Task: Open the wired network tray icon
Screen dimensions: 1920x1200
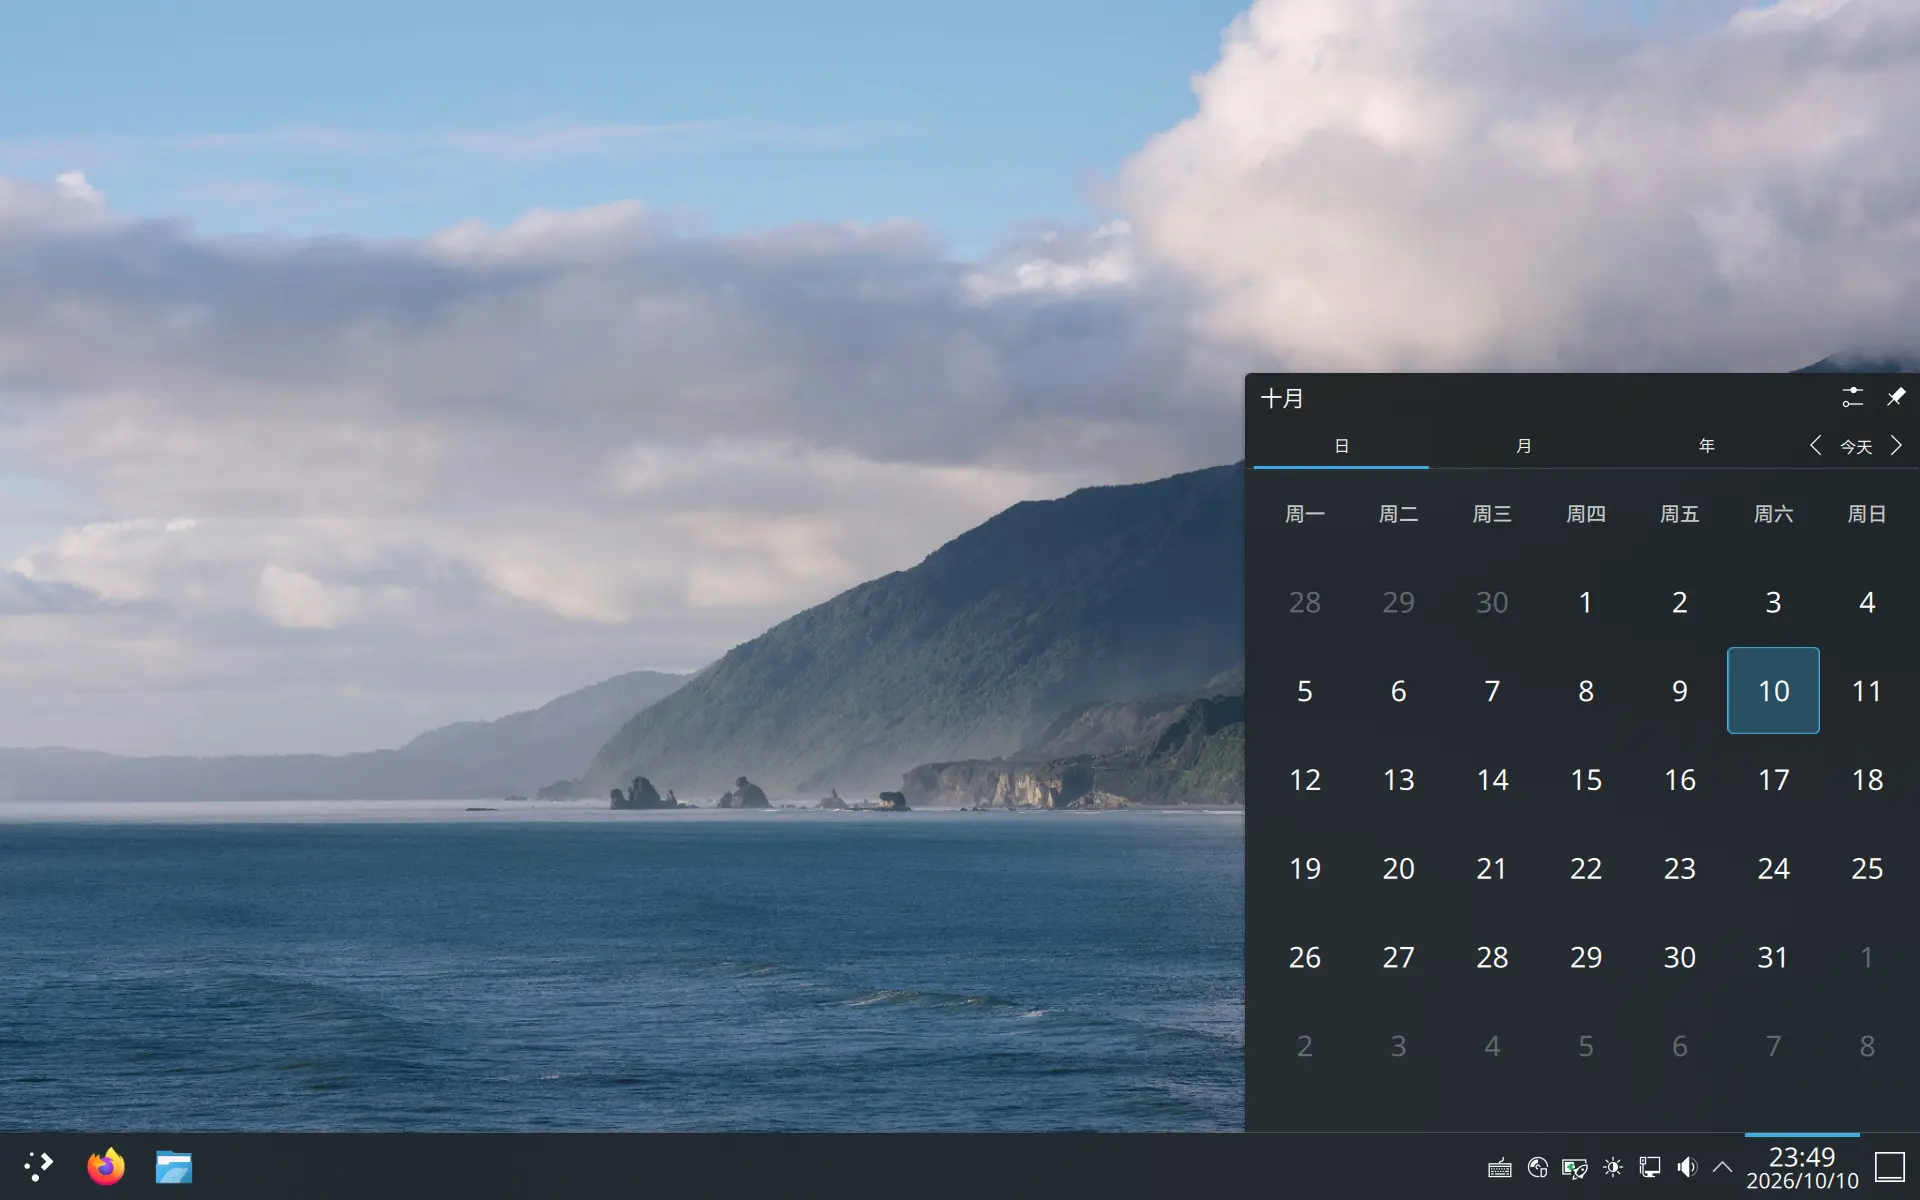Action: [x=1650, y=1168]
